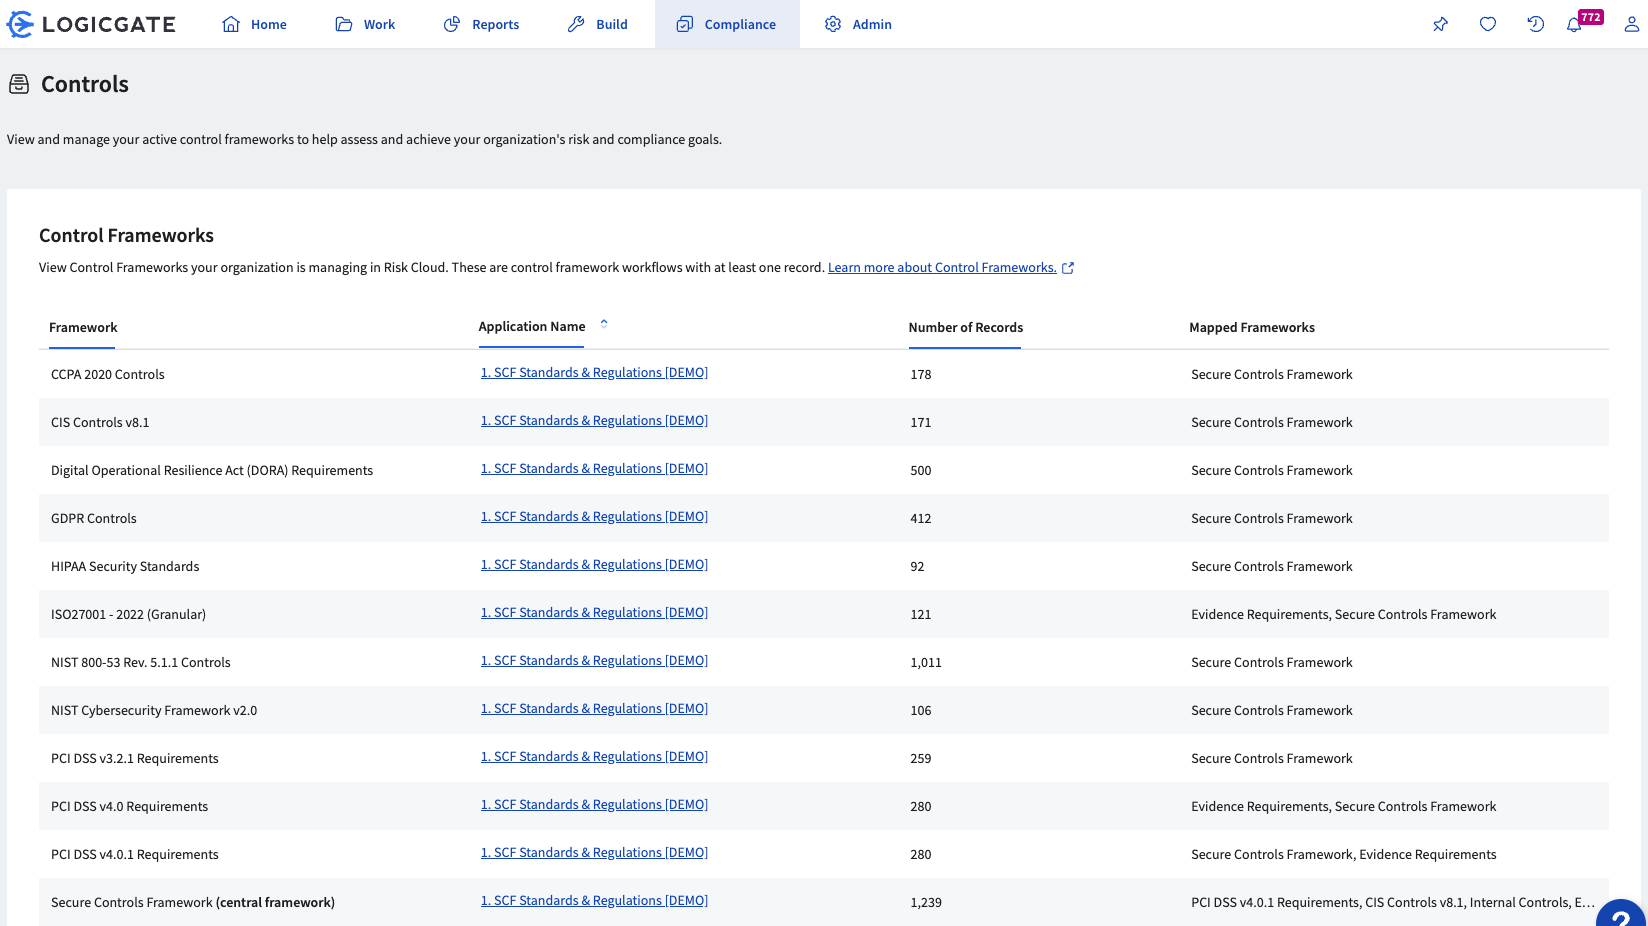Open the Compliance menu
The height and width of the screenshot is (926, 1648).
[726, 24]
